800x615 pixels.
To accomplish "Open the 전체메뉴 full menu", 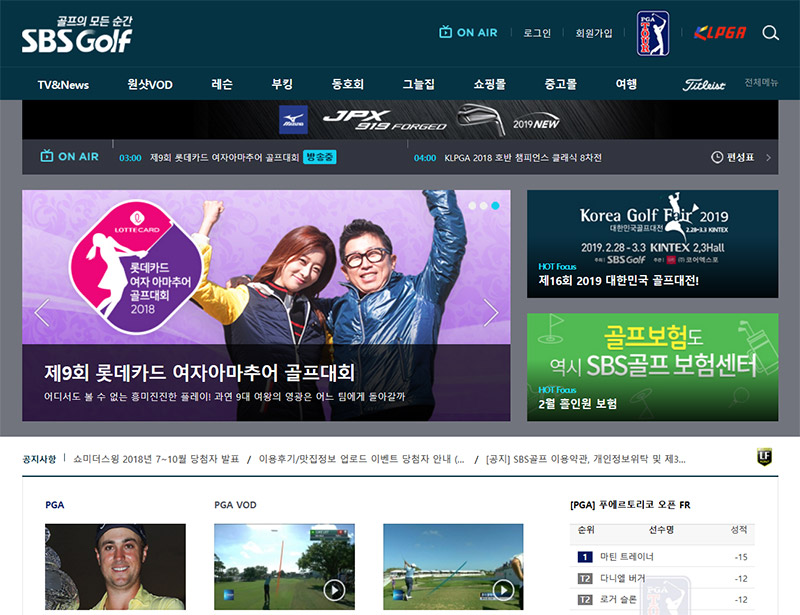I will point(761,82).
